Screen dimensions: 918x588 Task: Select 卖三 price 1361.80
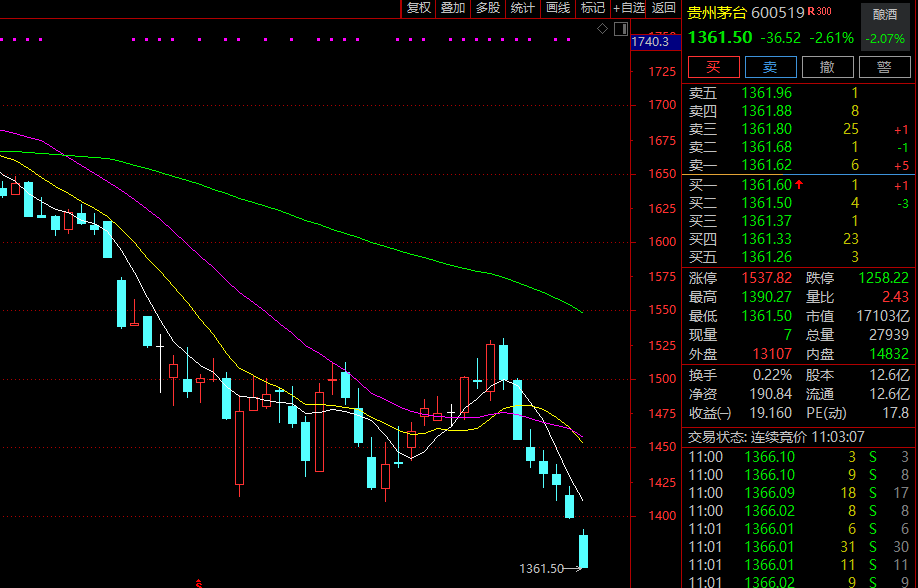766,129
